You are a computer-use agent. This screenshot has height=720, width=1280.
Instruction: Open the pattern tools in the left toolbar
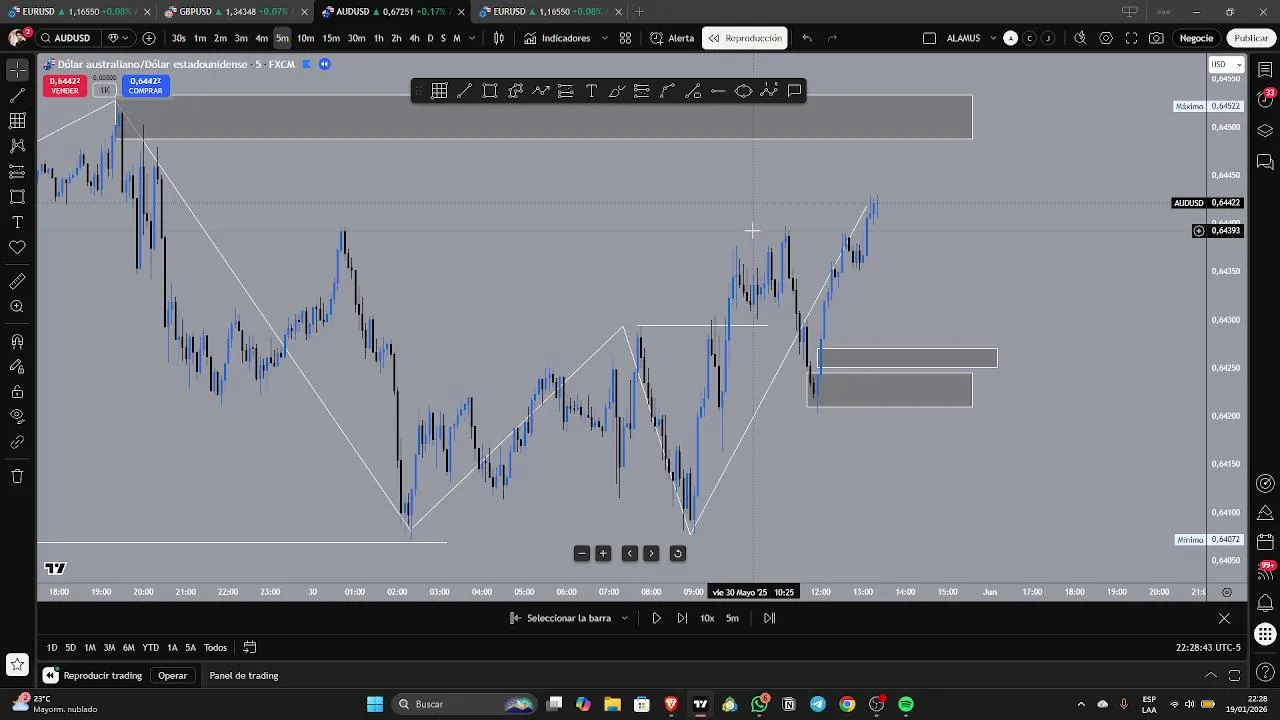pos(17,146)
